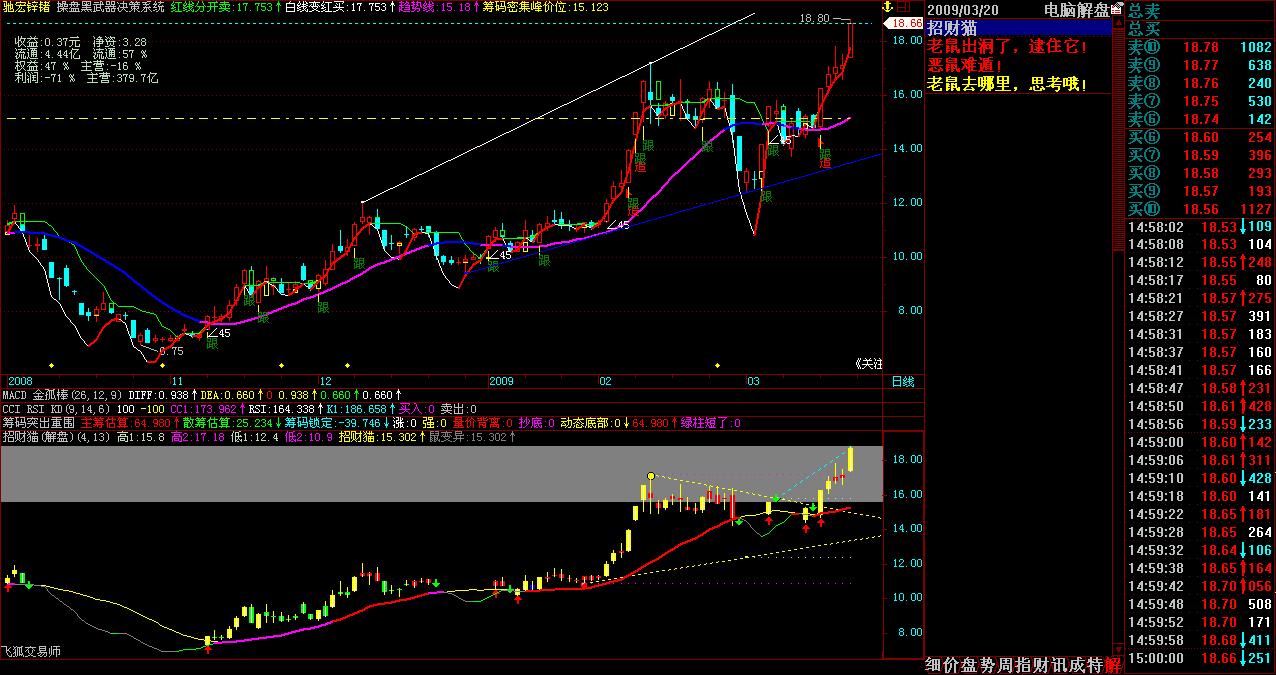Click buy level 8 price 18.58

click(1201, 173)
